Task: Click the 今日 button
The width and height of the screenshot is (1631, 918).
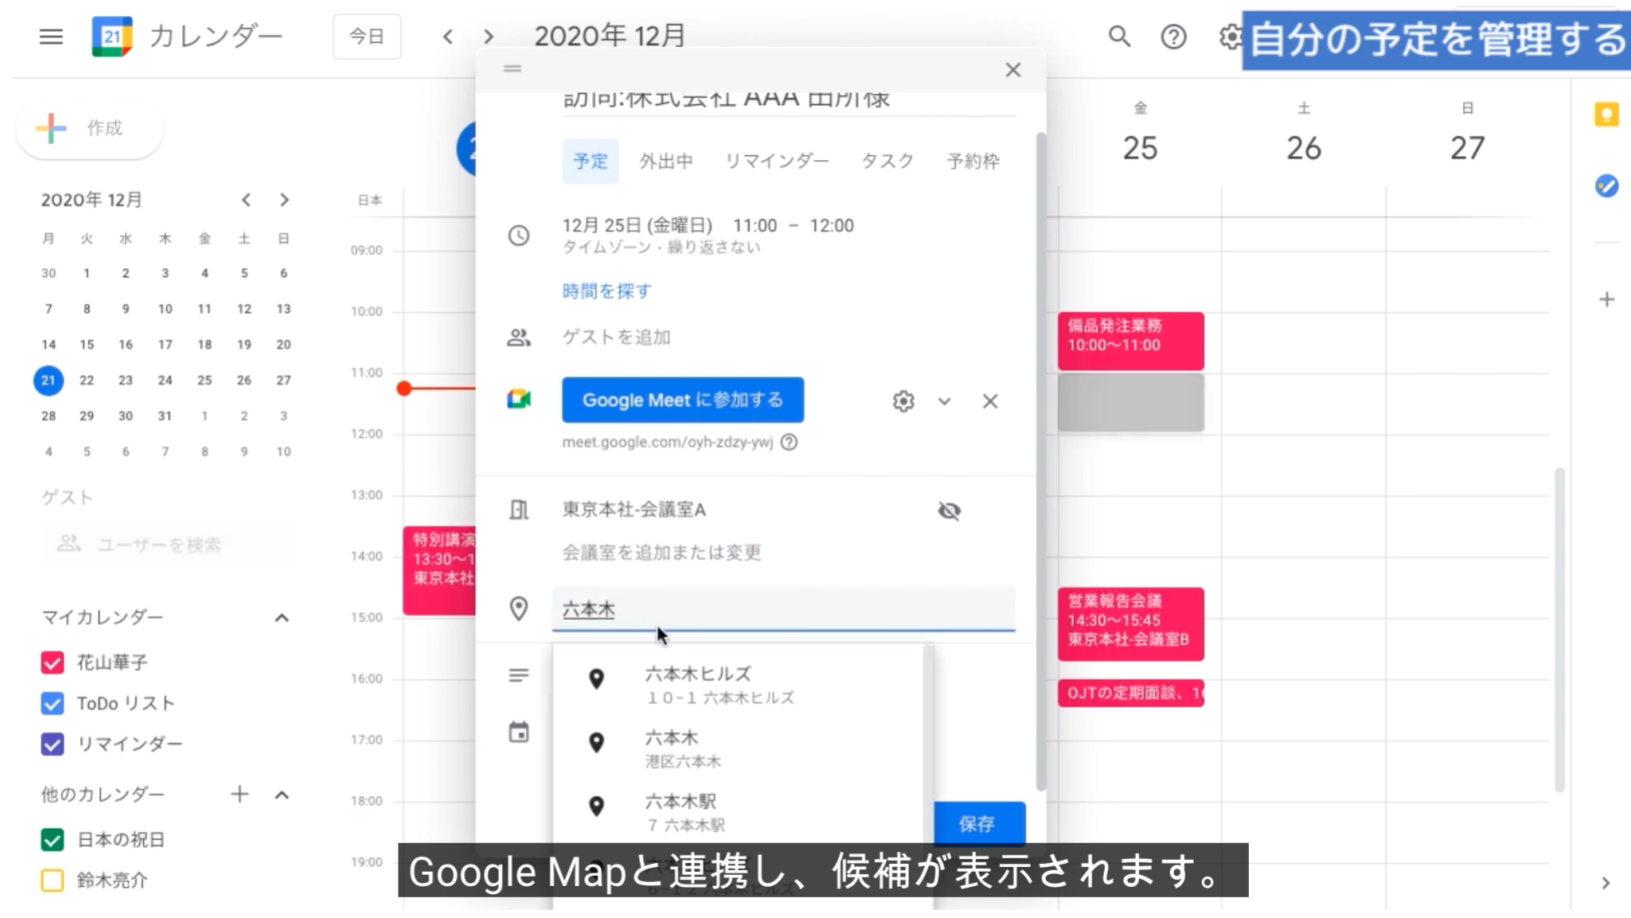Action: click(x=367, y=37)
